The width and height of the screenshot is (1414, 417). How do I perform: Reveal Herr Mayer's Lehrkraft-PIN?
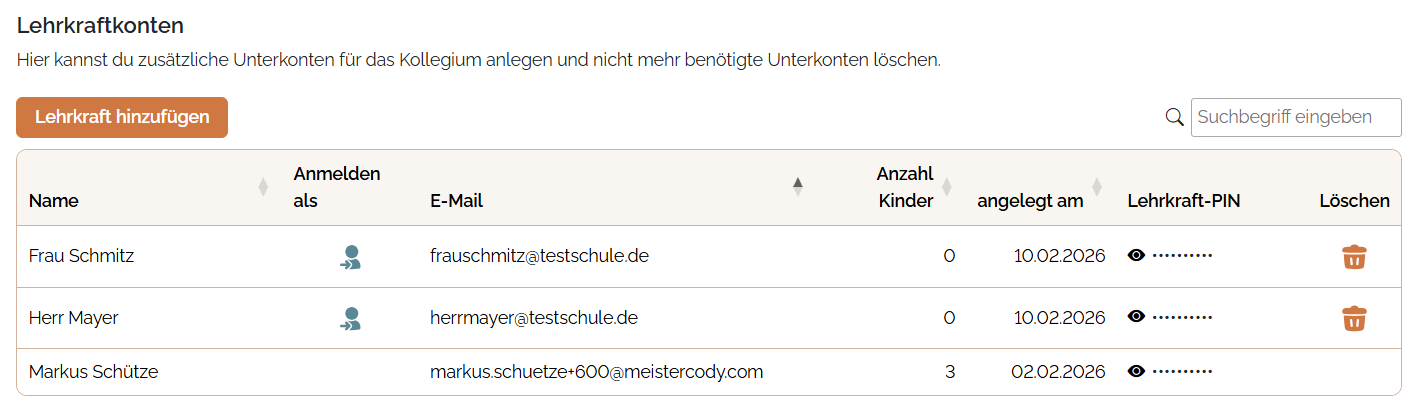pos(1136,317)
